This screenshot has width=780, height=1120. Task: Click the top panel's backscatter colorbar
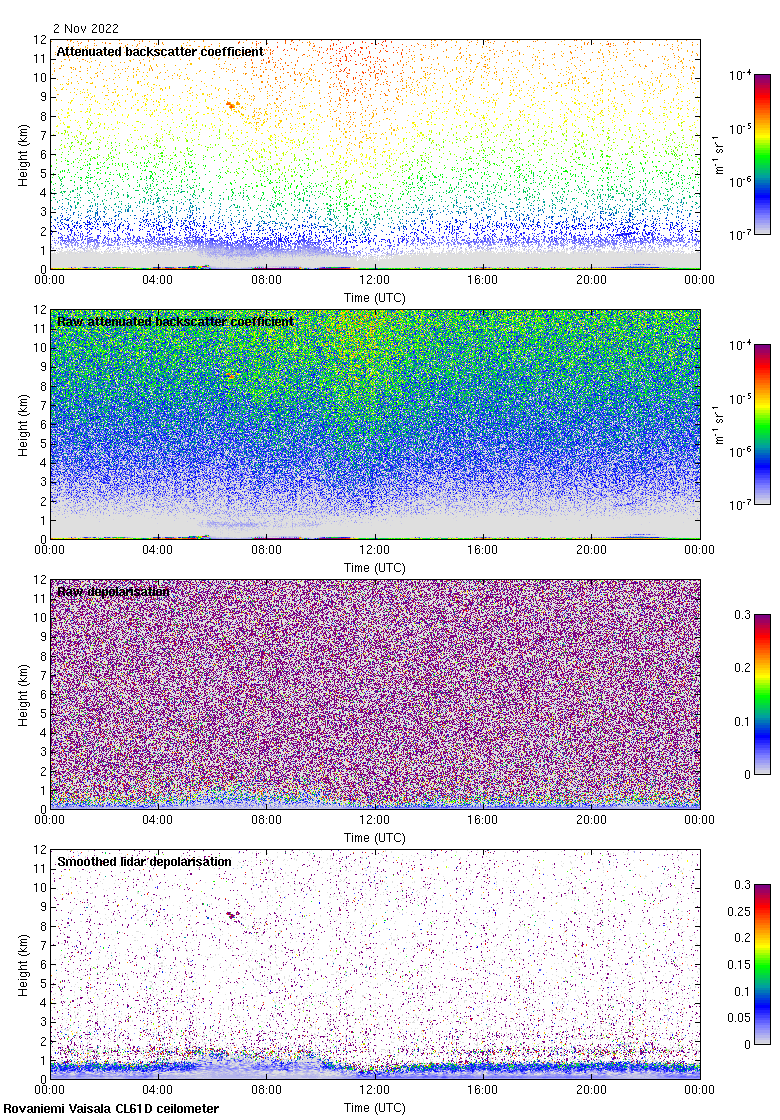pyautogui.click(x=762, y=154)
